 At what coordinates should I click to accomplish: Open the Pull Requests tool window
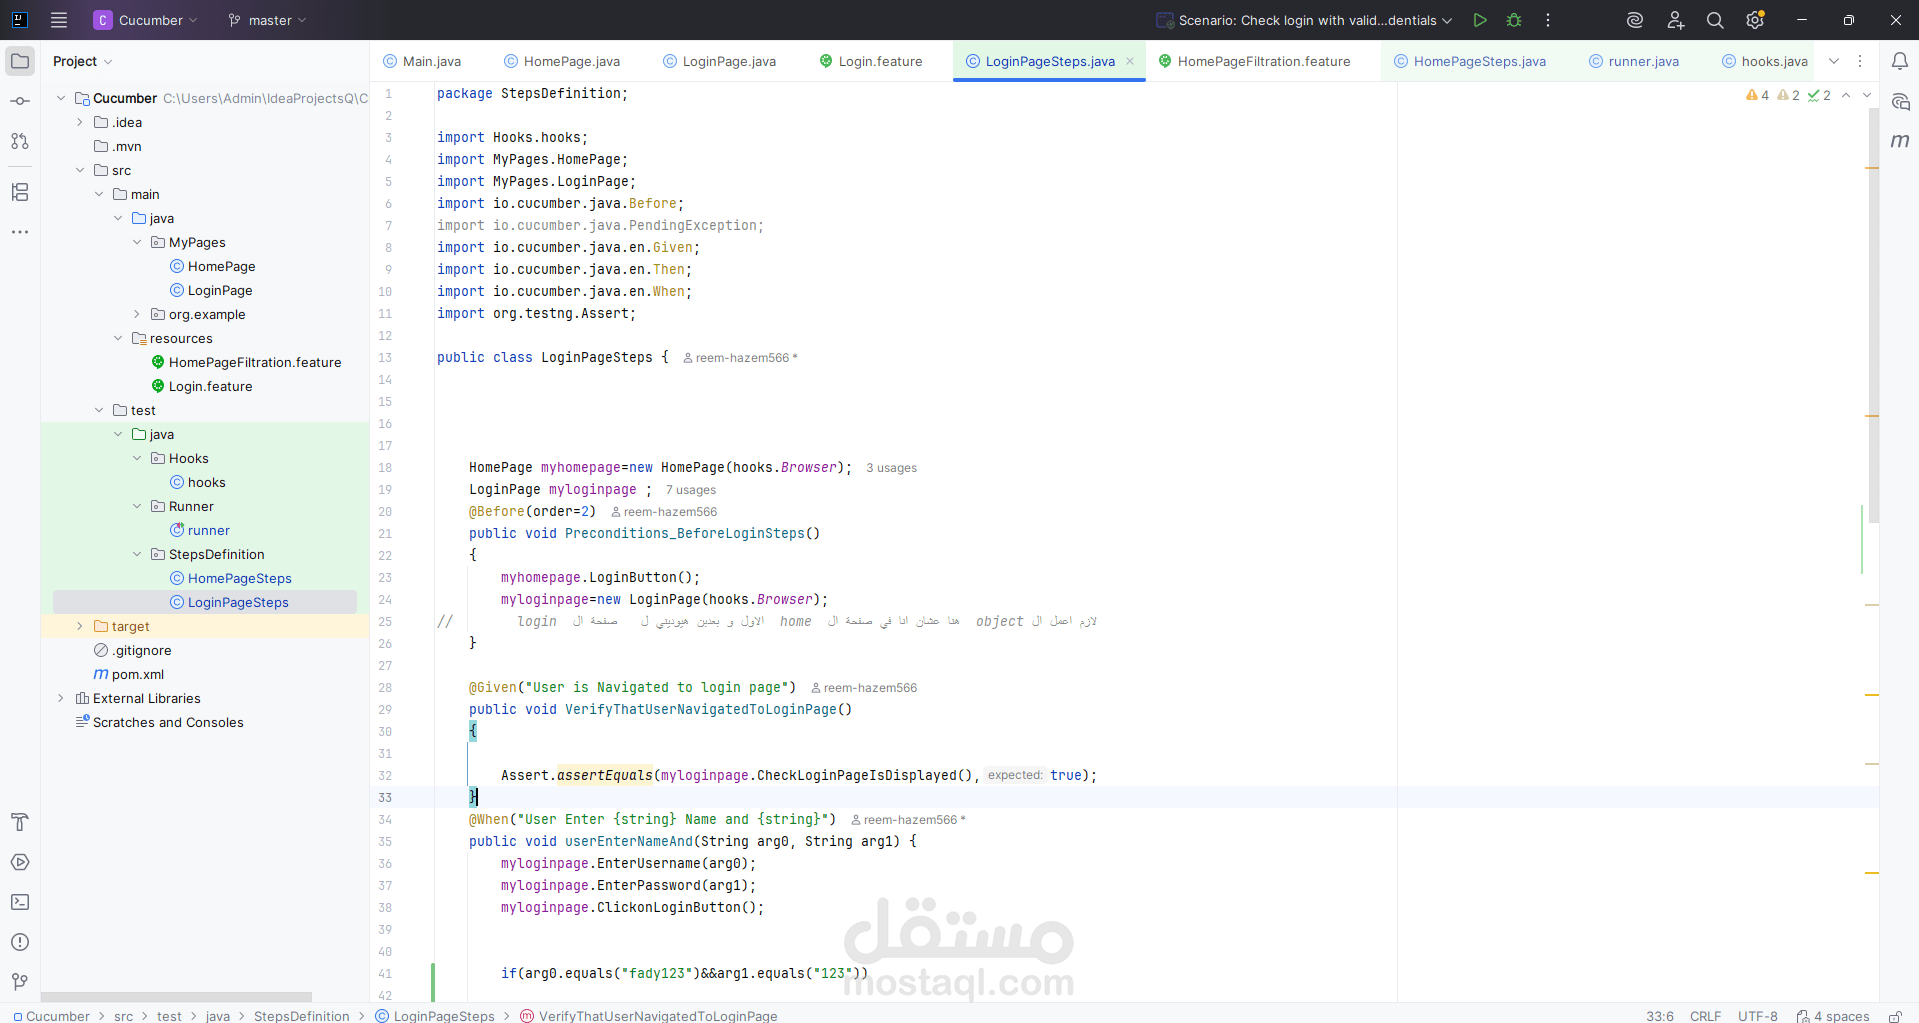20,141
